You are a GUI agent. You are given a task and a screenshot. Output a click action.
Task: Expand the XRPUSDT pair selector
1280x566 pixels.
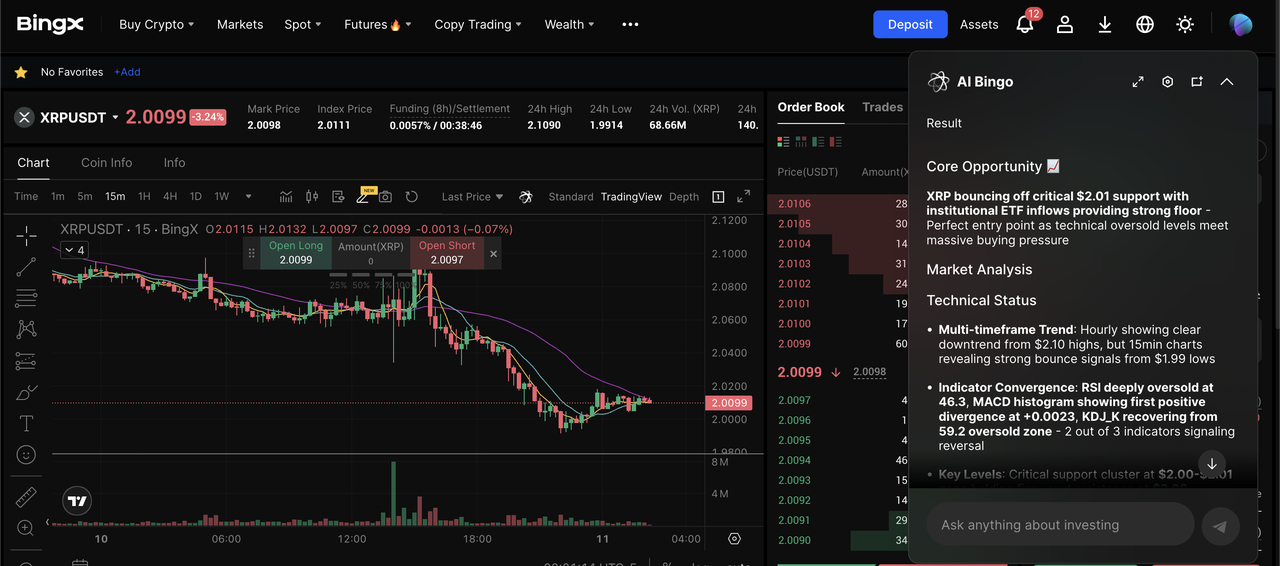pos(115,118)
